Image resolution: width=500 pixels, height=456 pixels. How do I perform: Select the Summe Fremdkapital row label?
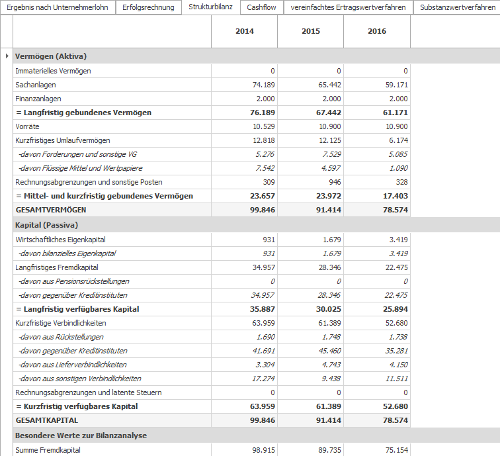[x=48, y=450]
